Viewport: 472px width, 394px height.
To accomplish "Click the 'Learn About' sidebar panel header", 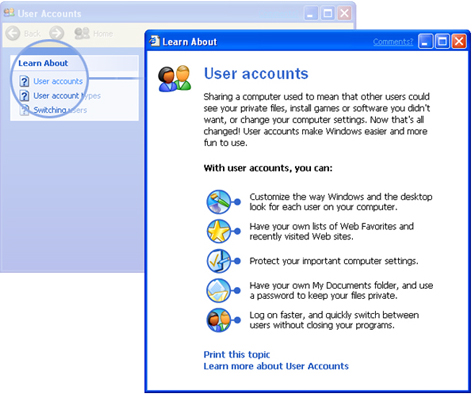I will pos(74,63).
